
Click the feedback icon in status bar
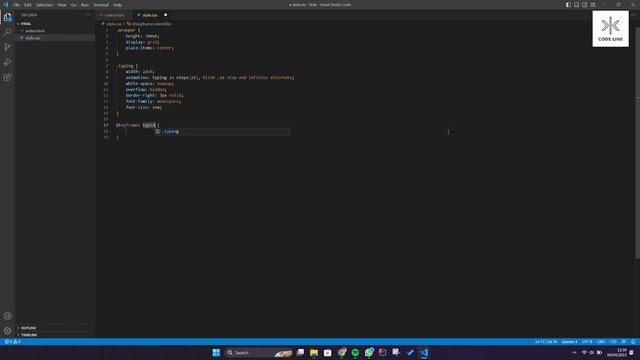[624, 342]
